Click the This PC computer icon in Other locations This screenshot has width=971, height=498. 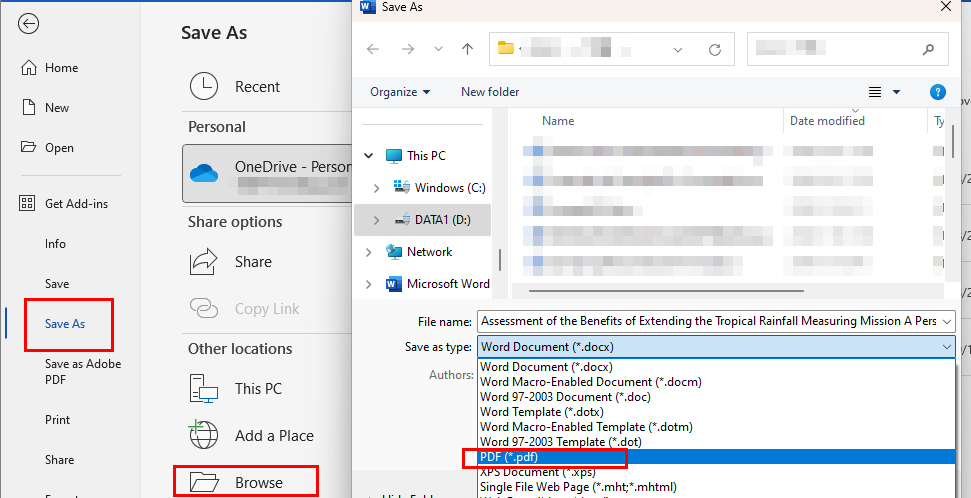204,389
